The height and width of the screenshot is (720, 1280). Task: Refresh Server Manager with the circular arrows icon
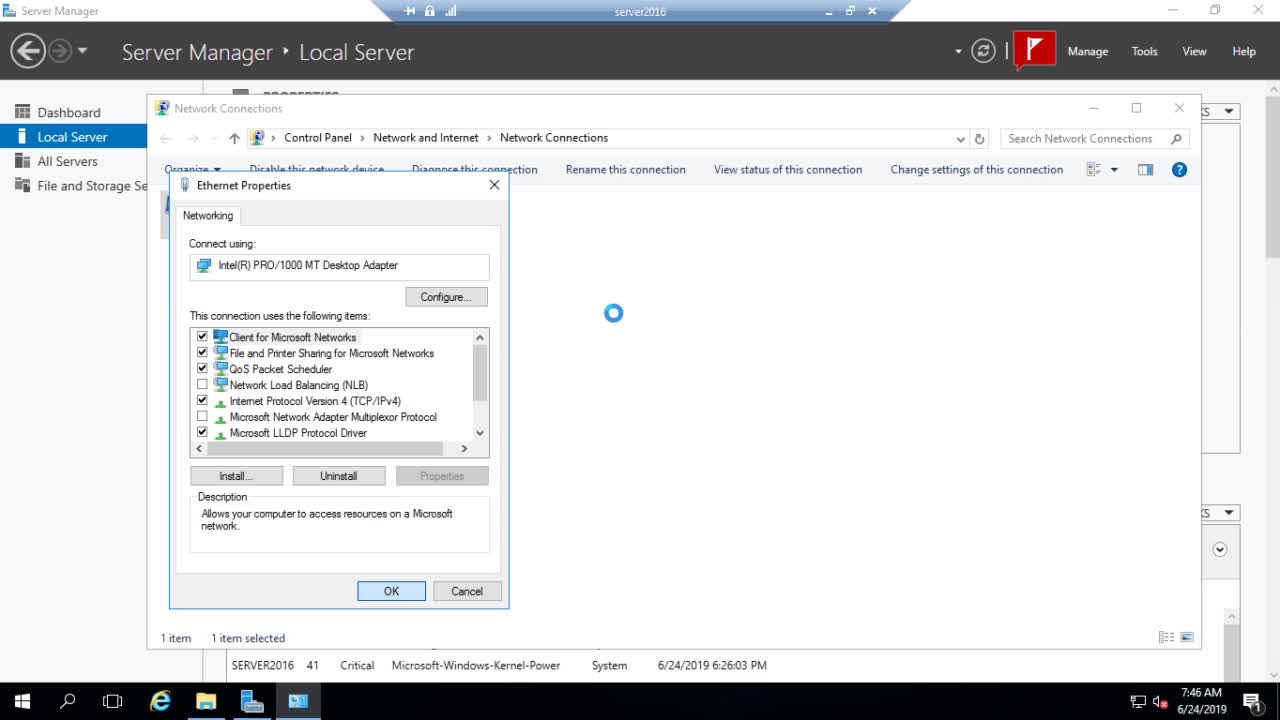tap(984, 51)
